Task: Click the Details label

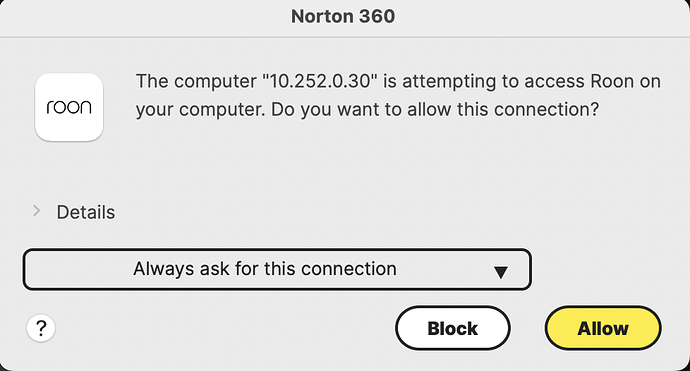Action: (x=86, y=212)
